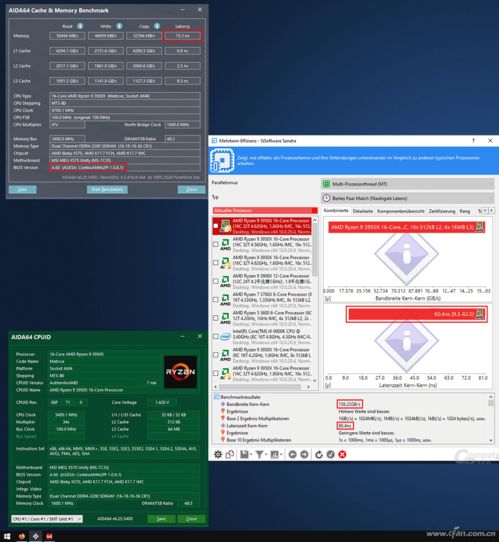Click the AMD logo on the Ryzen 7 3700X entry
Image resolution: width=499 pixels, height=542 pixels.
click(x=226, y=299)
